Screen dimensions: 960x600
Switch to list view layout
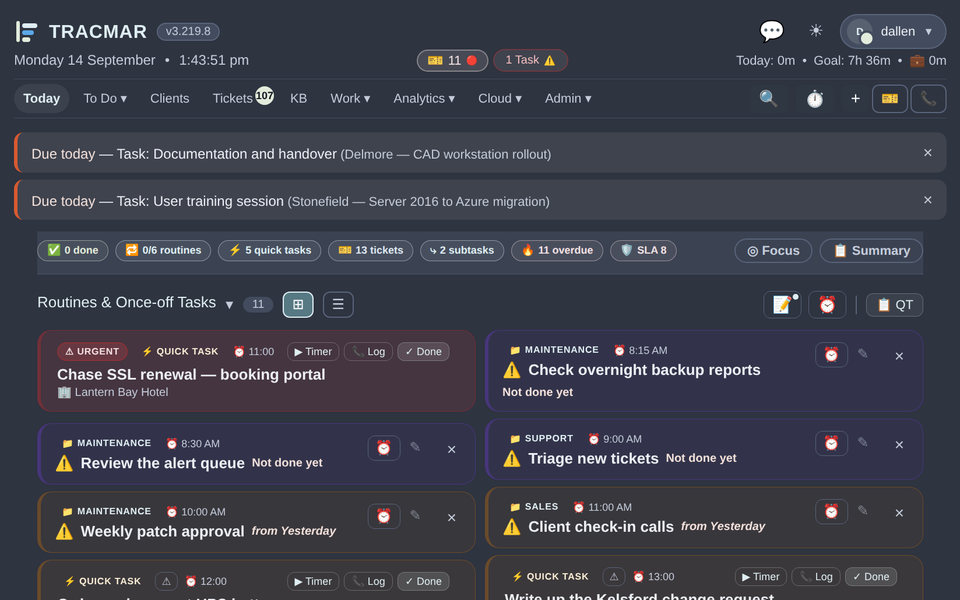[338, 304]
